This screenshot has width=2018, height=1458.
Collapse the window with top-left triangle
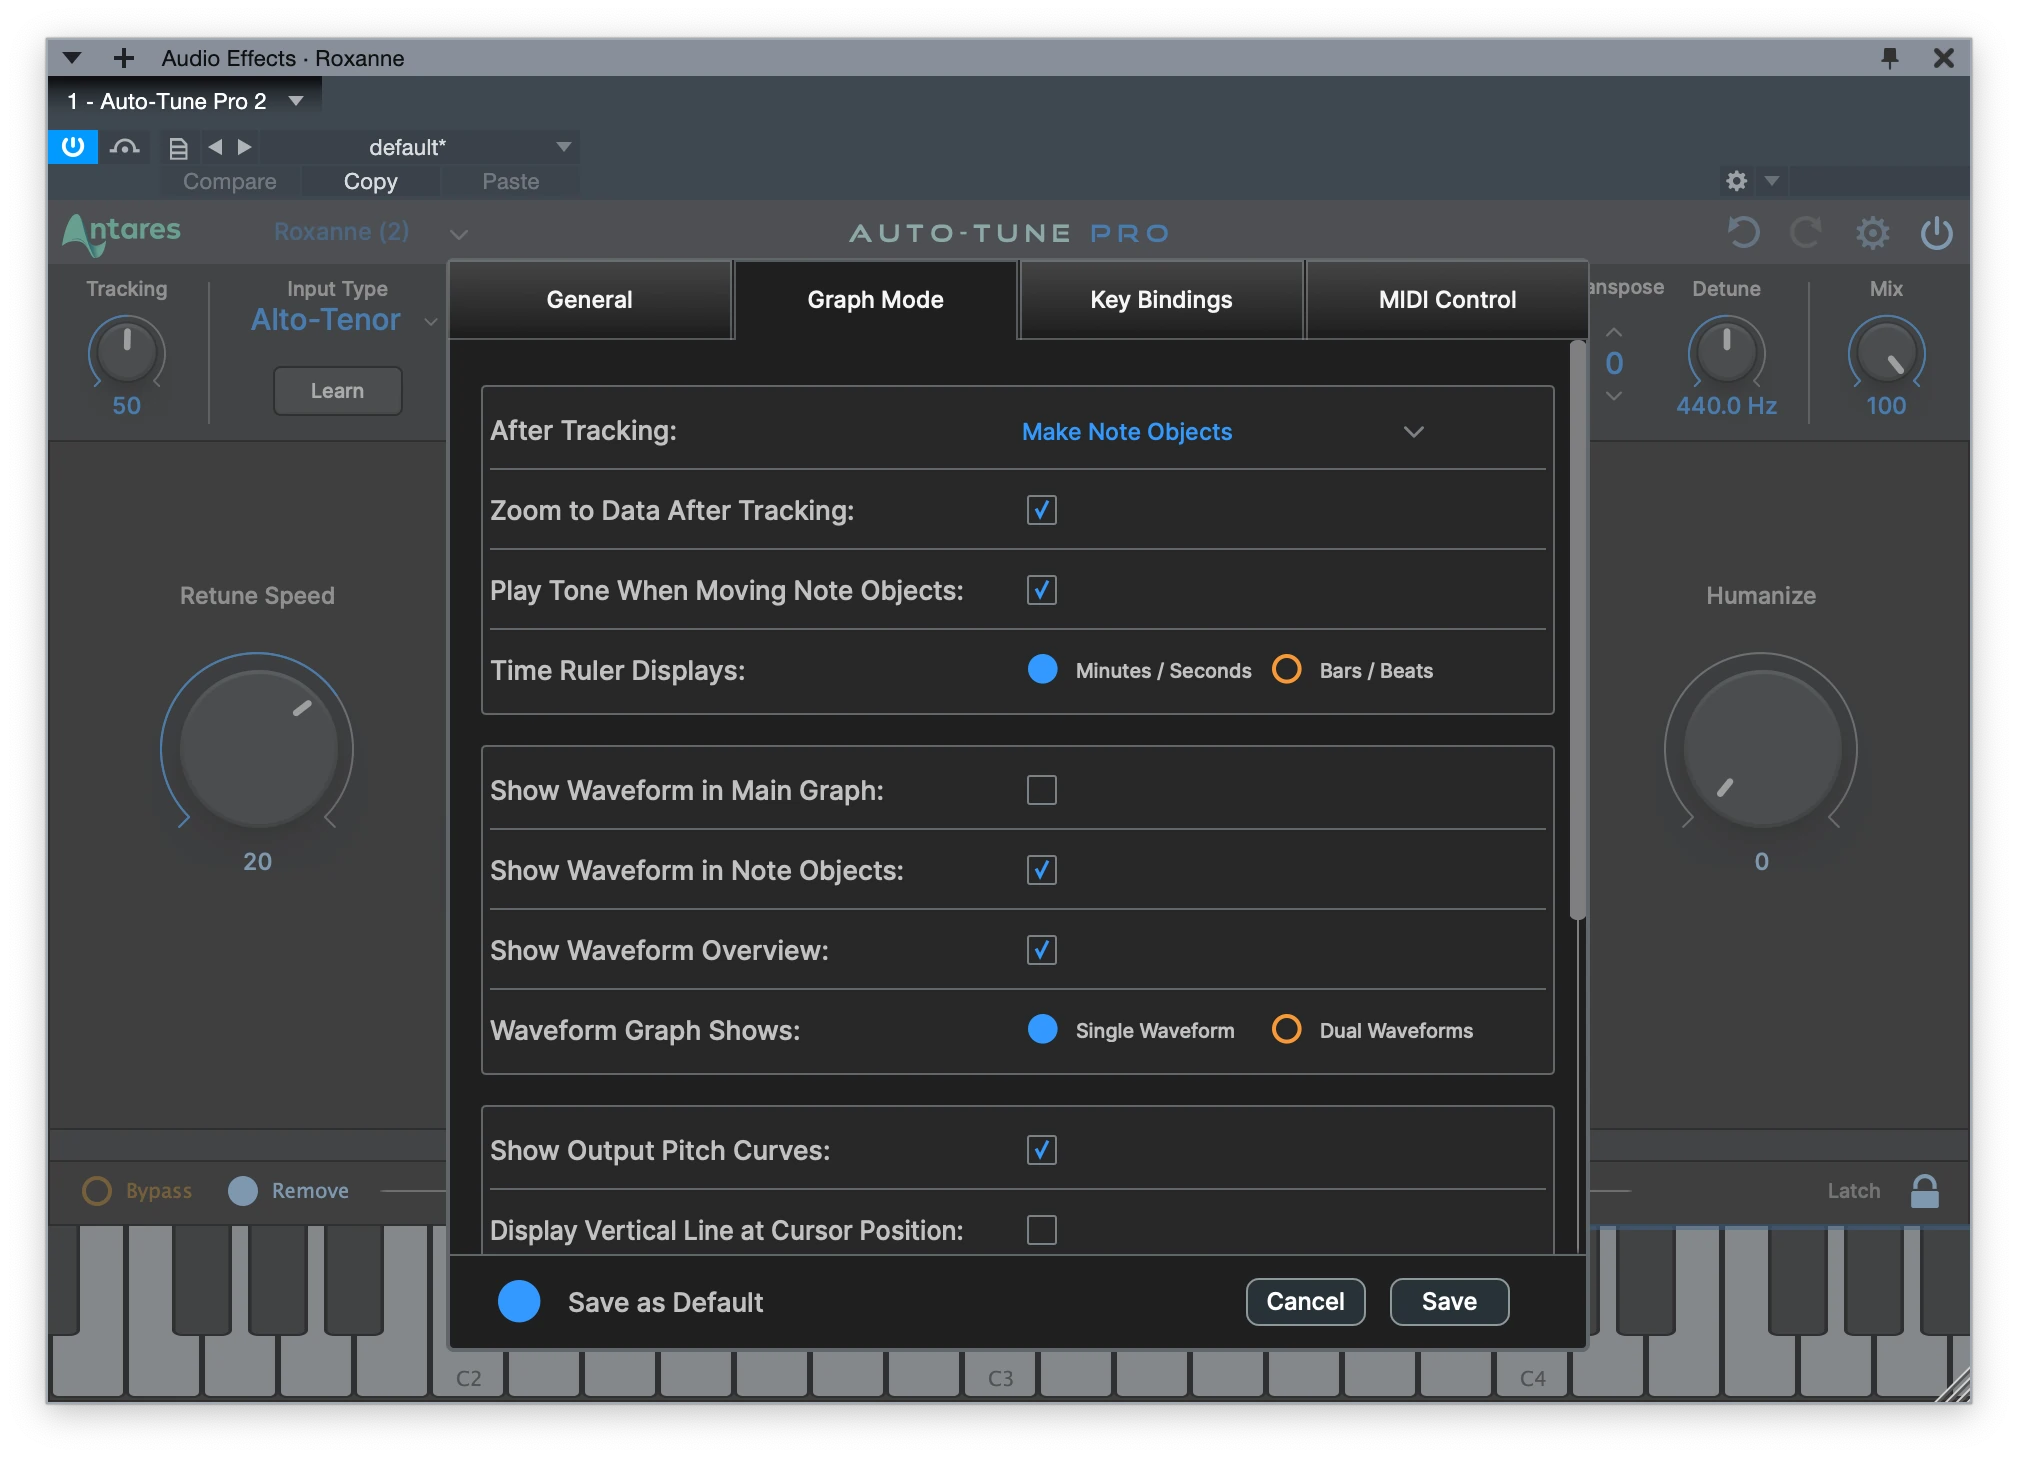coord(72,58)
